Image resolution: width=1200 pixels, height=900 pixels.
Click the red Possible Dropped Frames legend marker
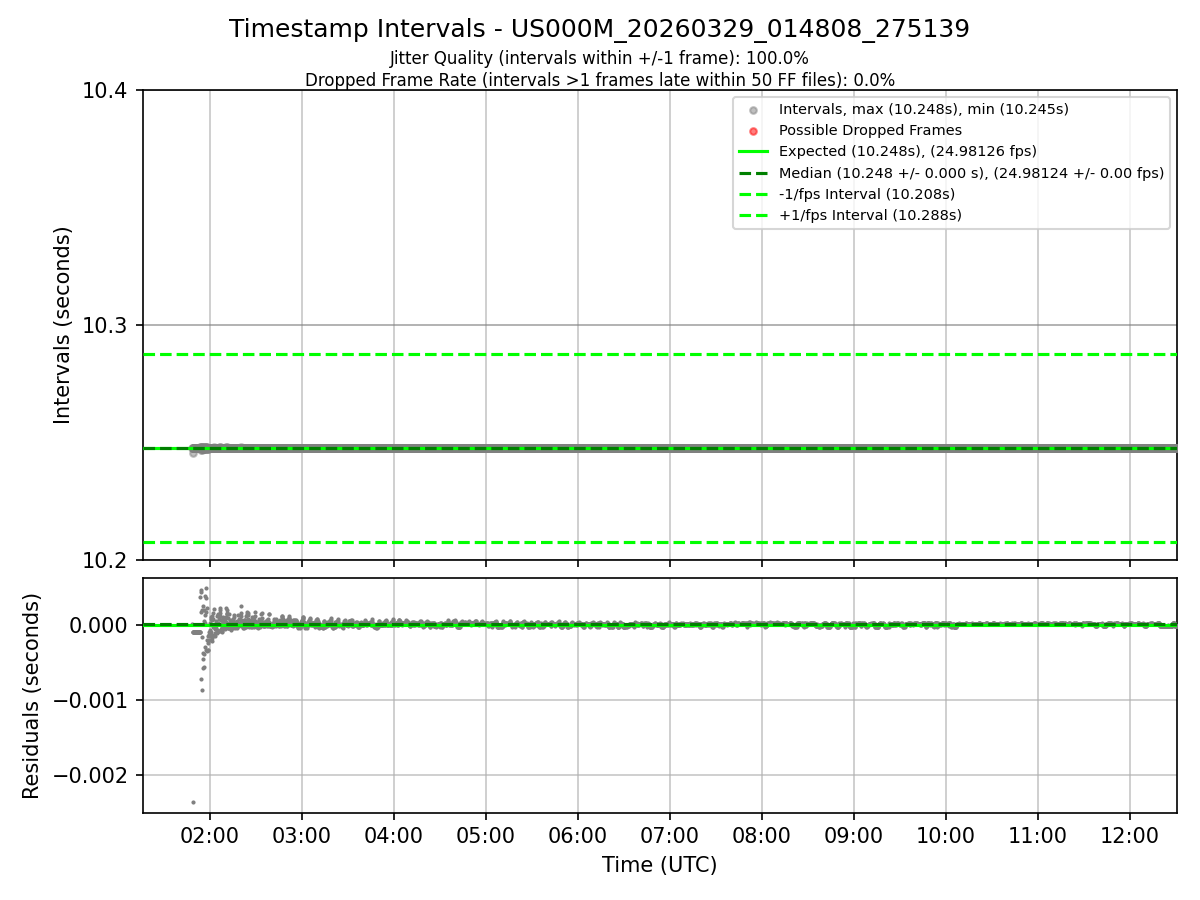[754, 131]
